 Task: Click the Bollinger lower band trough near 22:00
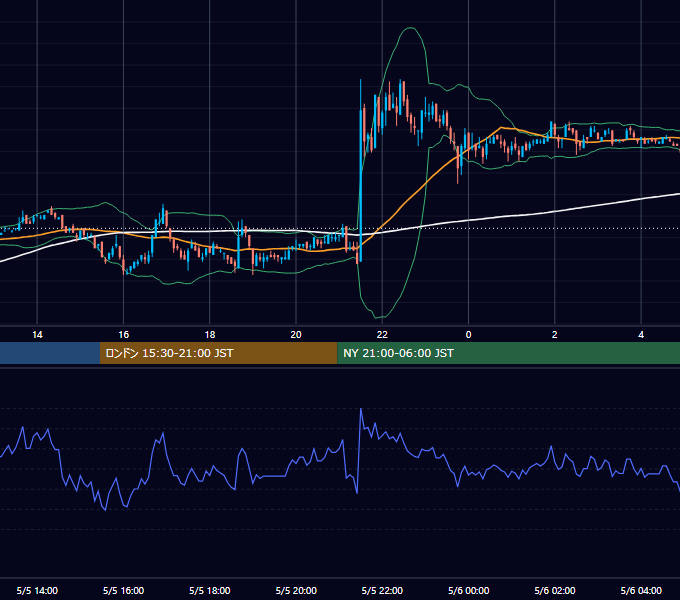pos(377,317)
